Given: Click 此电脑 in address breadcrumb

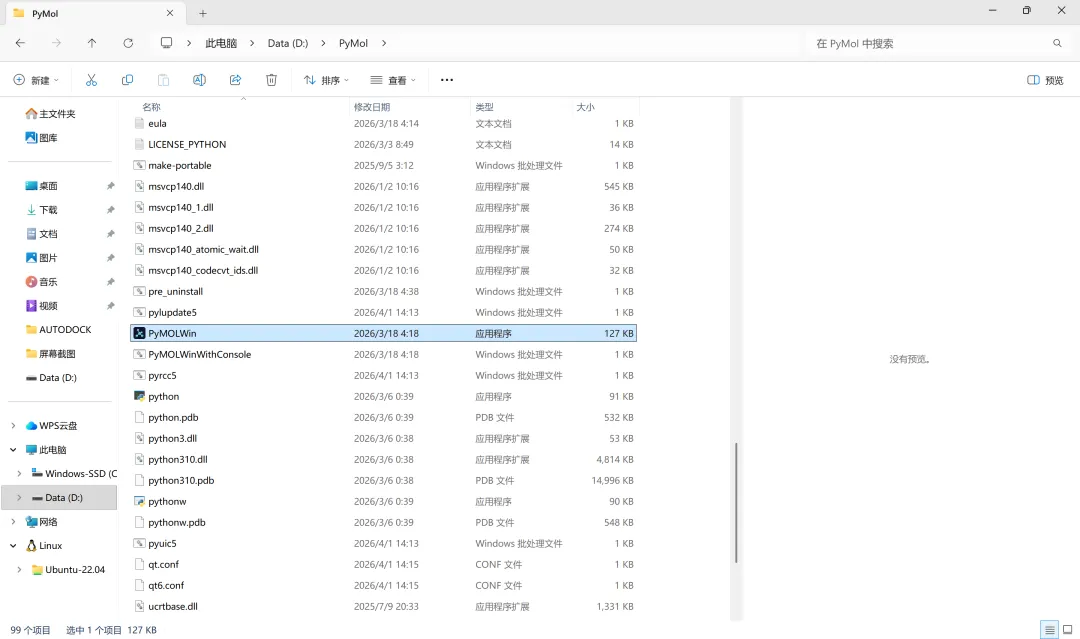Looking at the screenshot, I should click(x=221, y=43).
